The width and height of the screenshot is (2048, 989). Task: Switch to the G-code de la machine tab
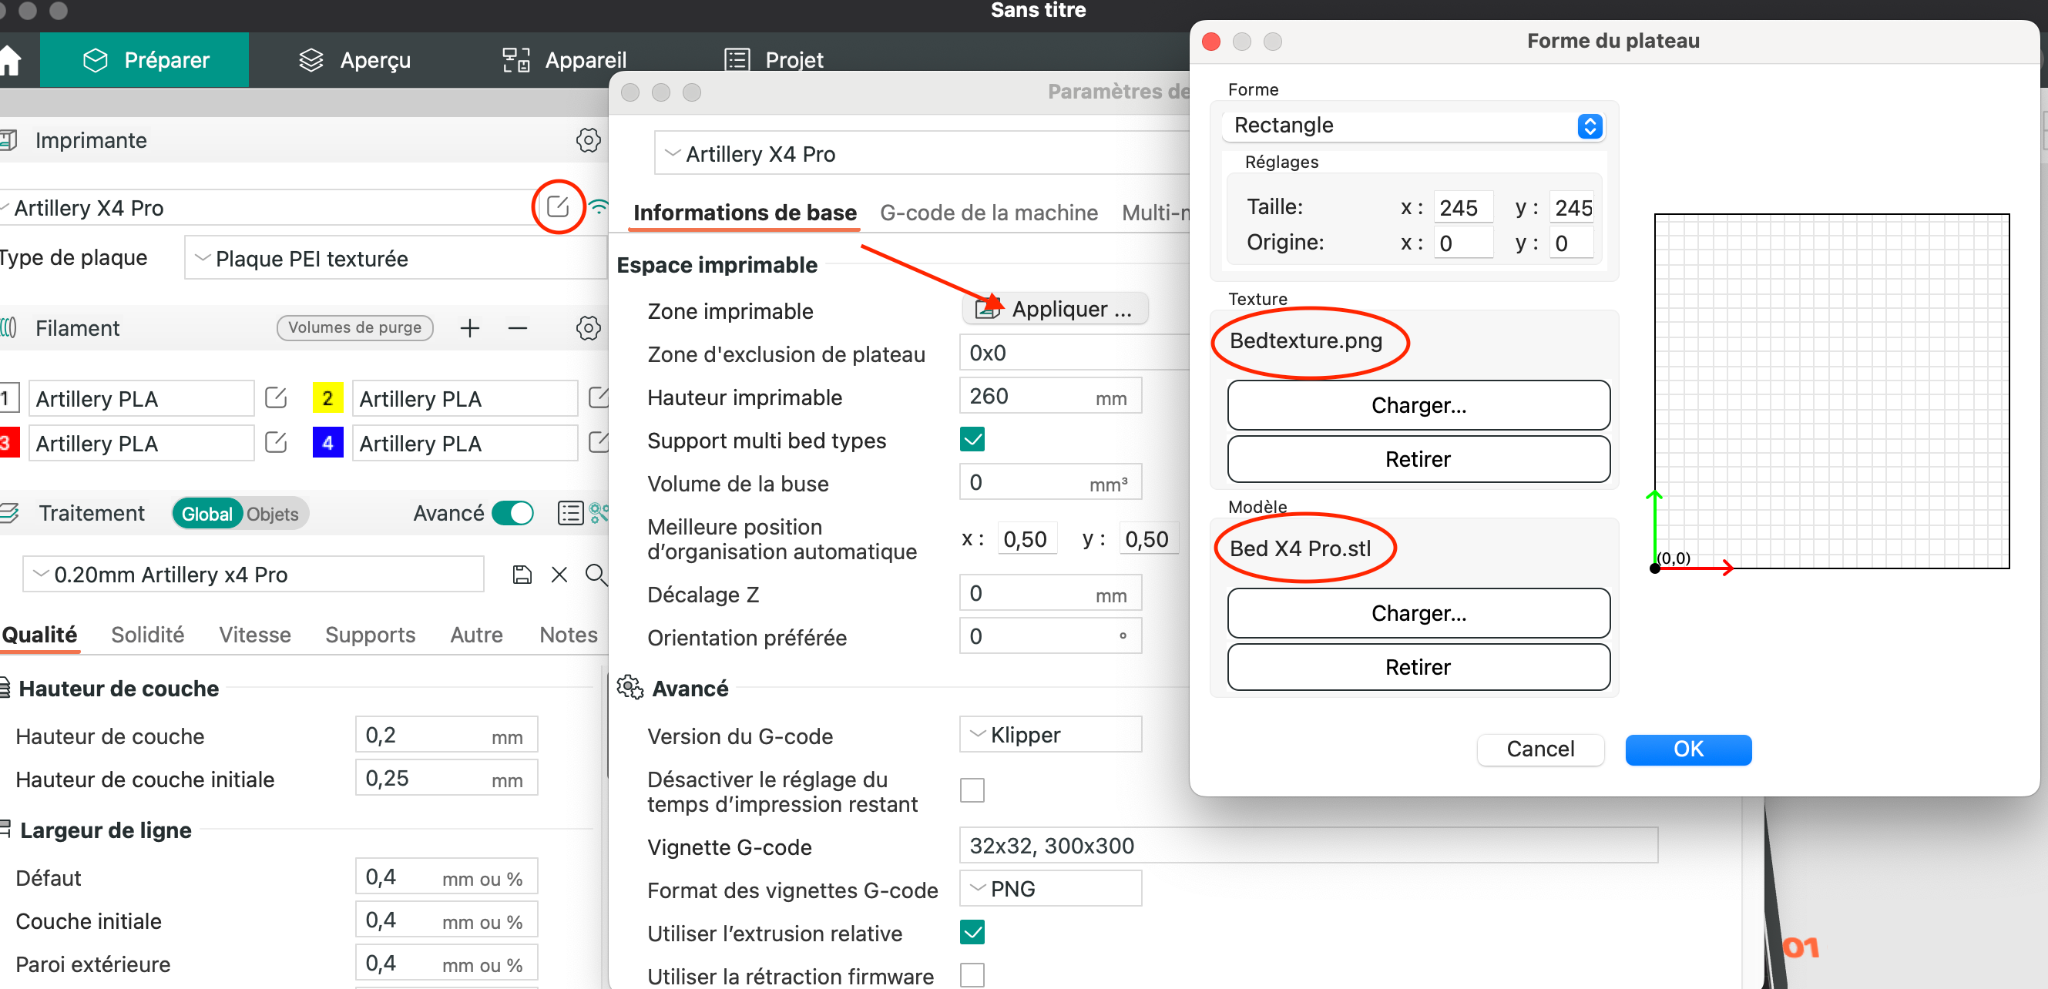[x=988, y=212]
